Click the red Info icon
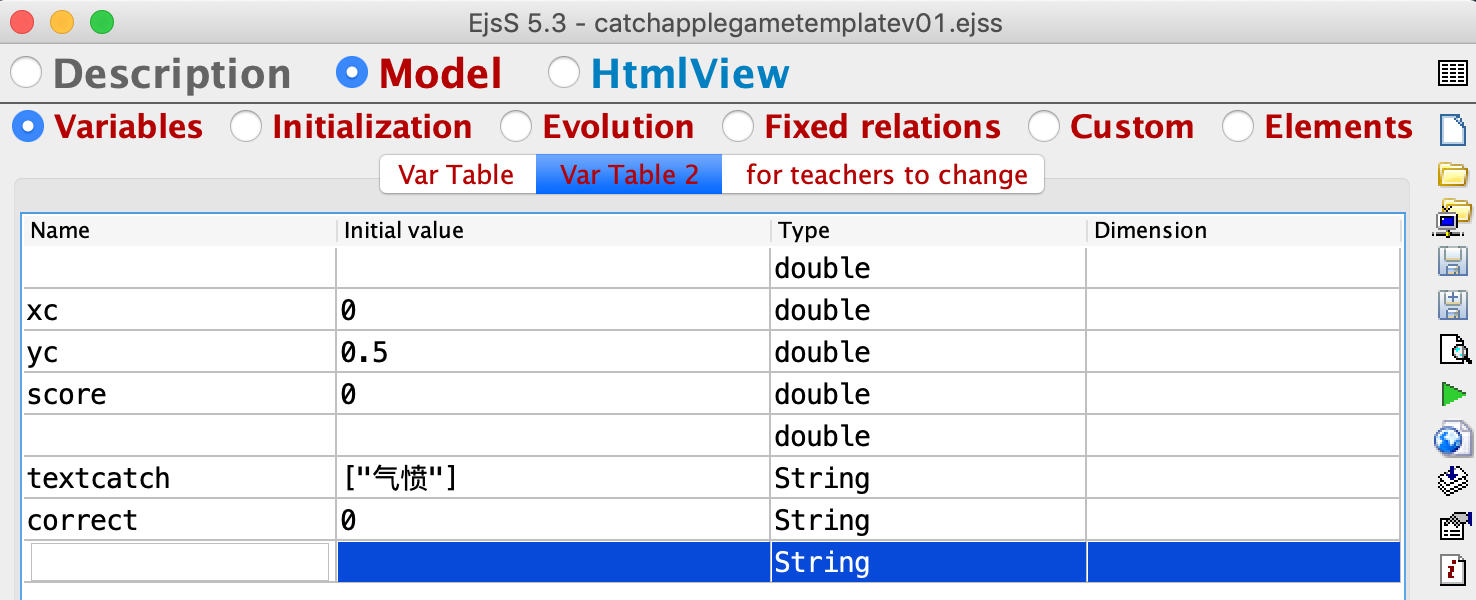This screenshot has height=600, width=1476. pyautogui.click(x=1452, y=569)
